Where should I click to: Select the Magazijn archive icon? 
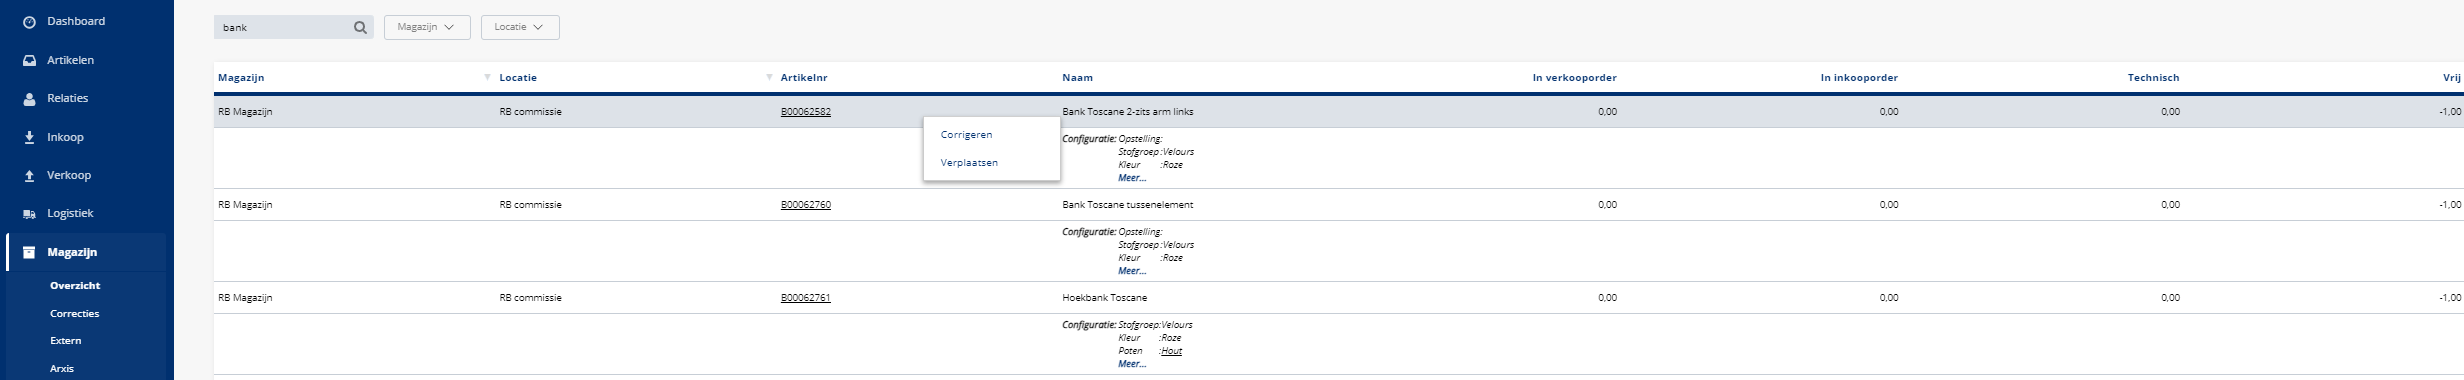tap(29, 253)
